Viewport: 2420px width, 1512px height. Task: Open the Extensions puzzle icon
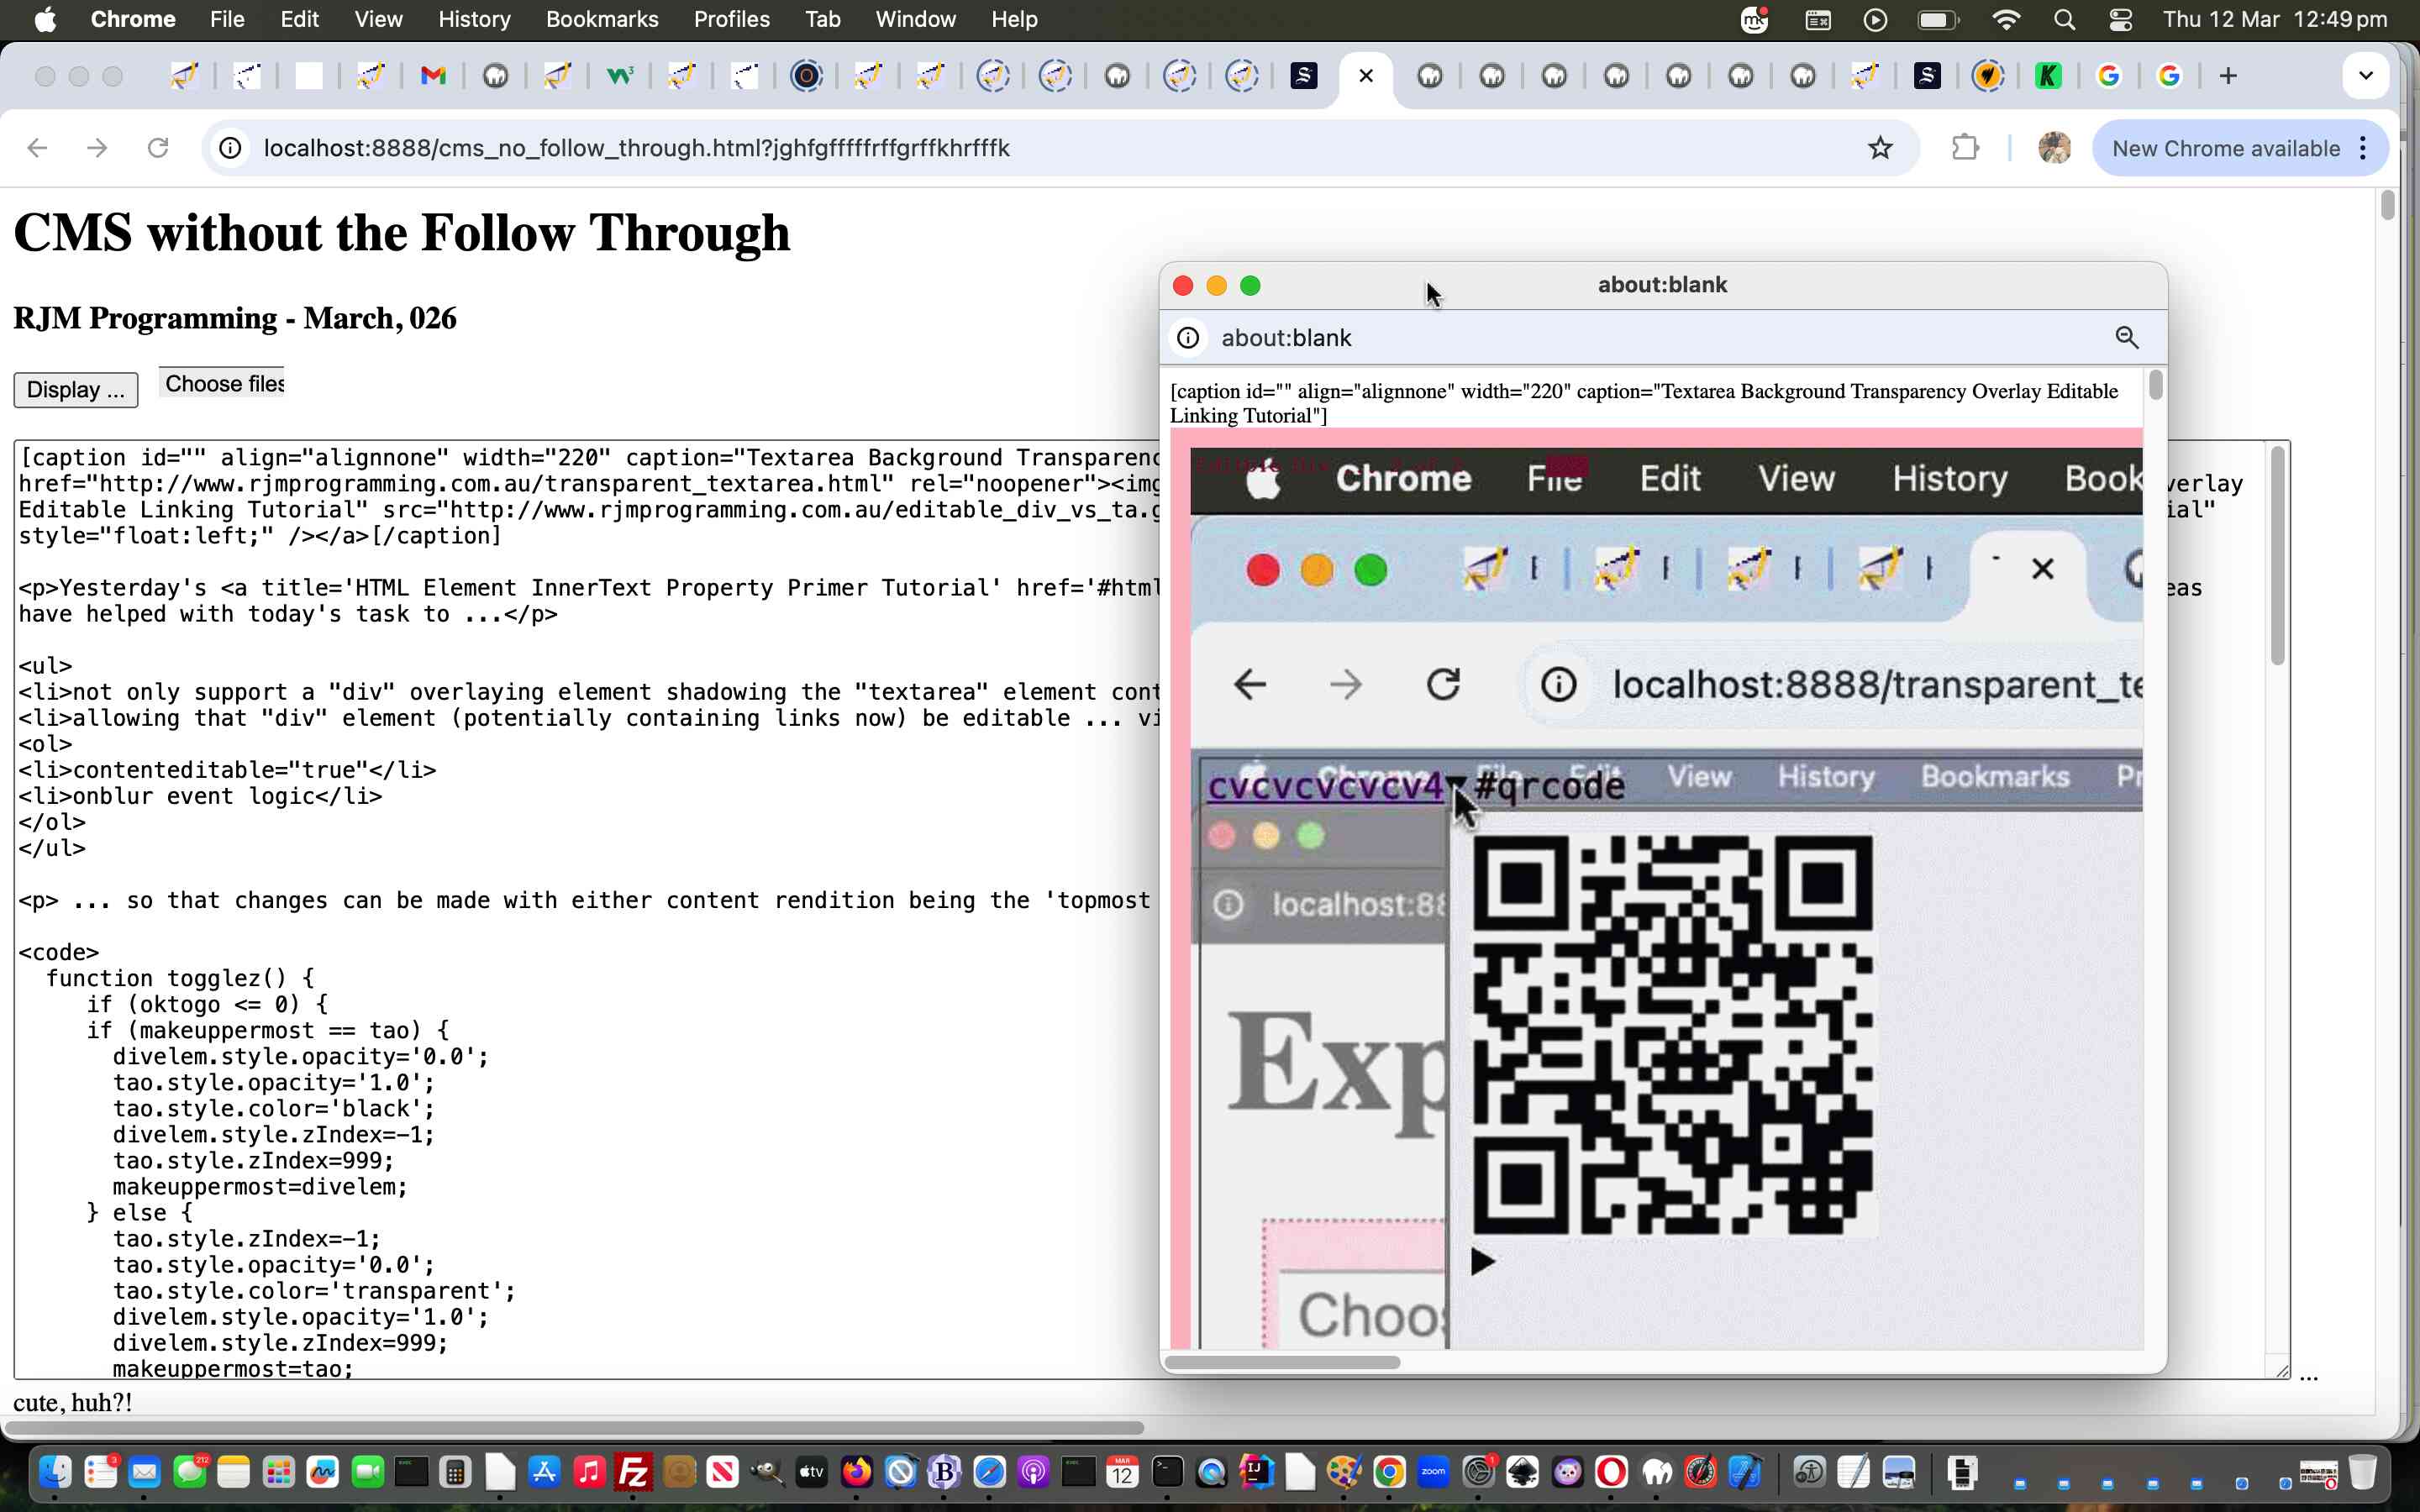(x=1965, y=148)
